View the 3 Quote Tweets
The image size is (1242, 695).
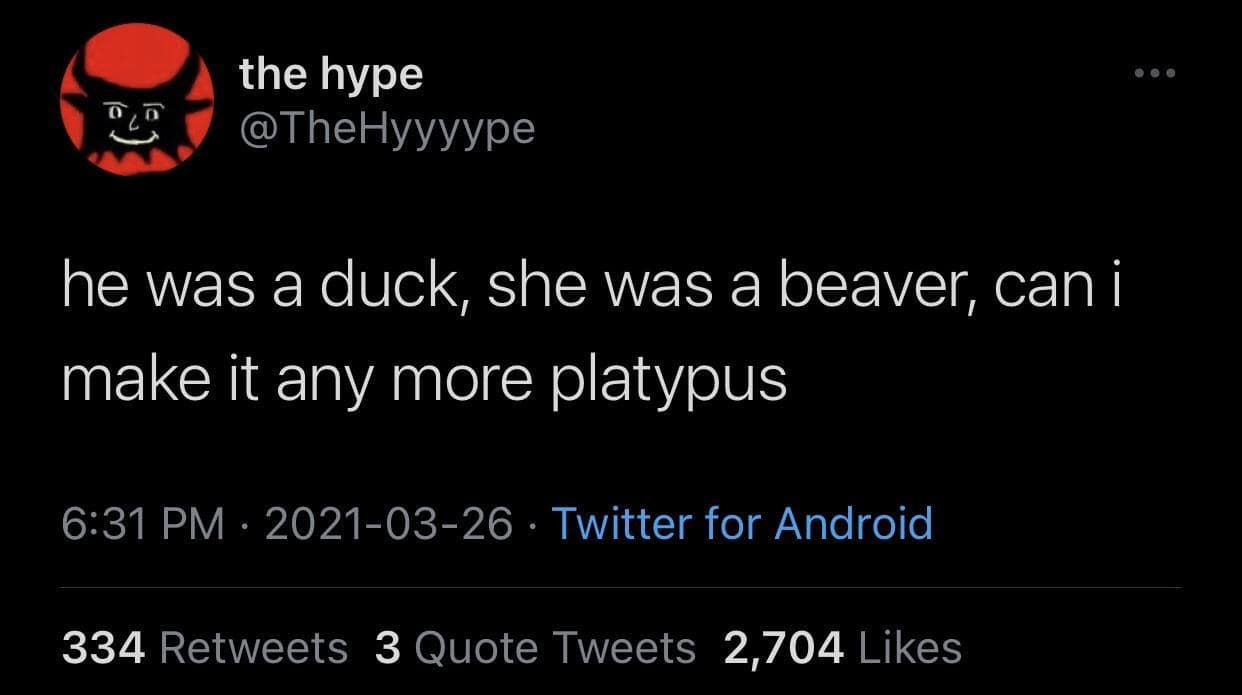click(535, 648)
